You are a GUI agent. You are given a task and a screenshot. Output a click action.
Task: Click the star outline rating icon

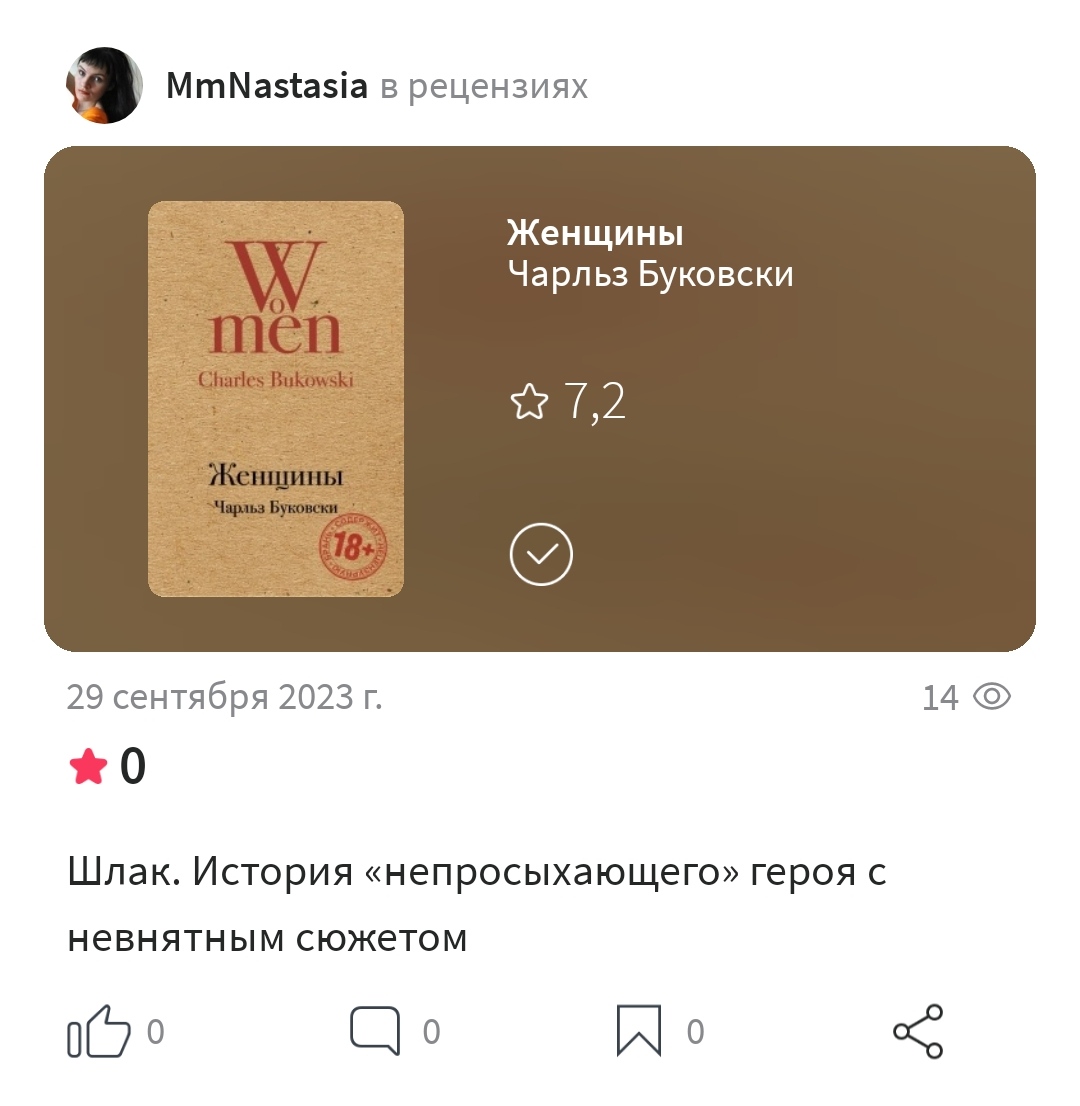point(529,402)
